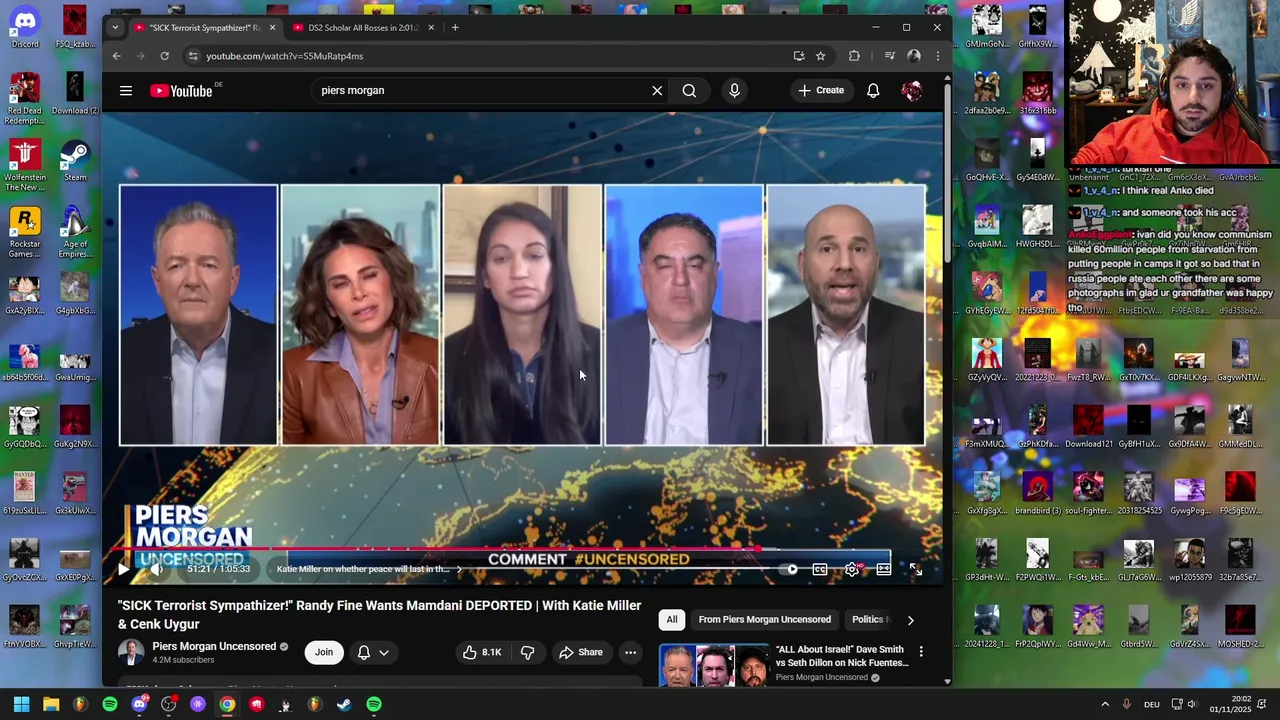
Task: Toggle closed captions in the player
Action: (x=820, y=569)
